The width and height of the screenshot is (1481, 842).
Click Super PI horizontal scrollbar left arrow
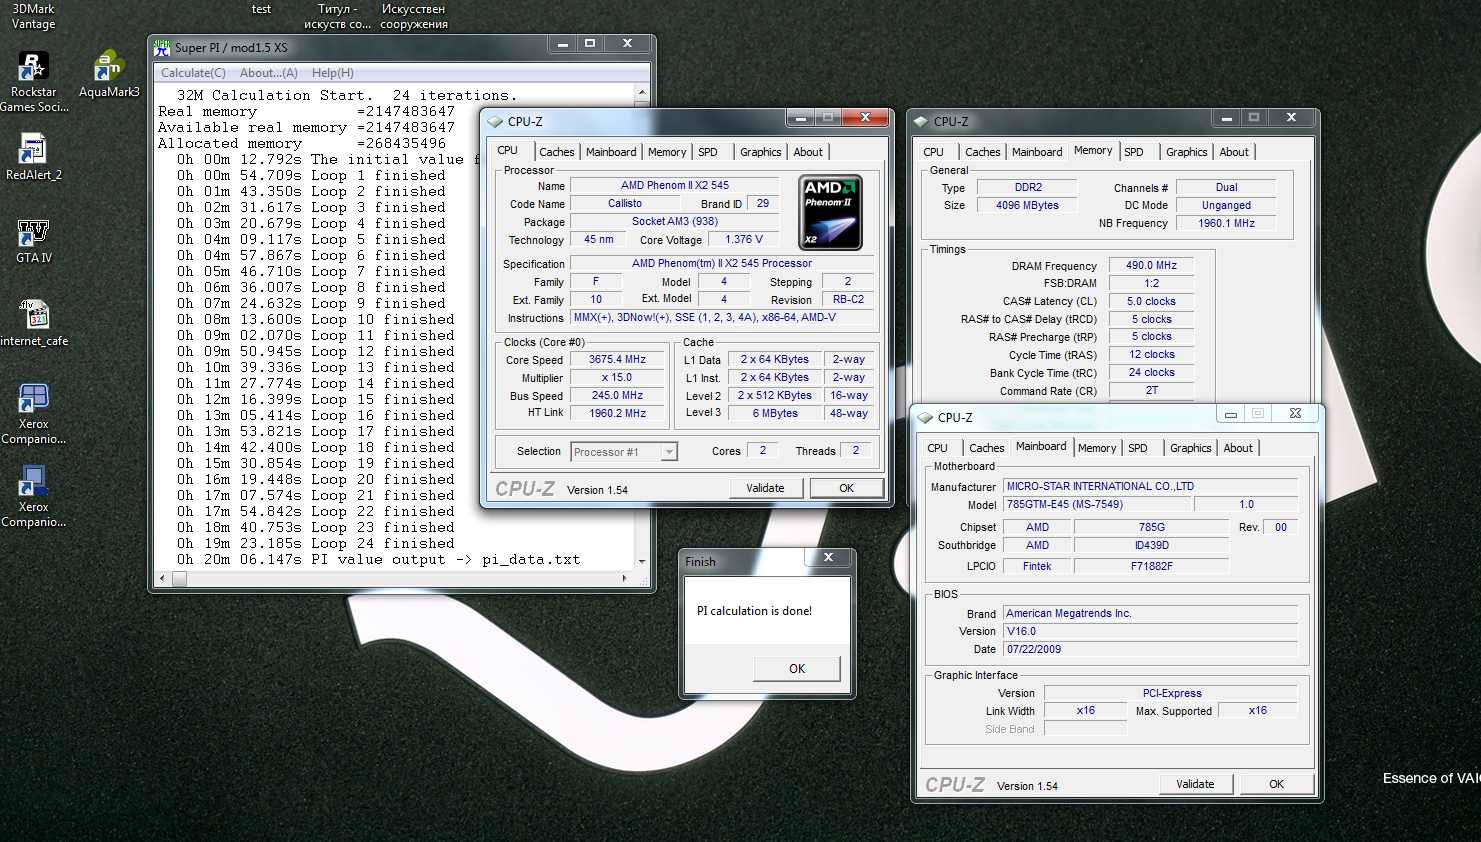163,578
